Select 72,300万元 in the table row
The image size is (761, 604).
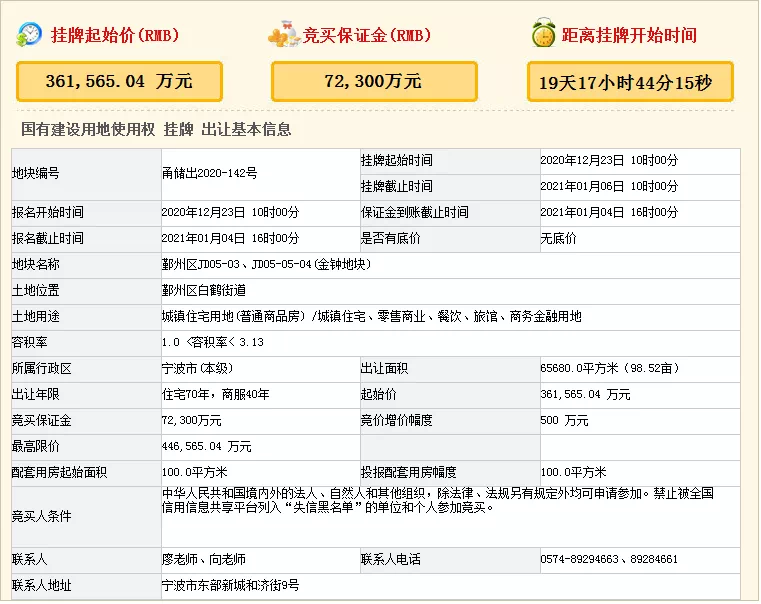click(192, 421)
